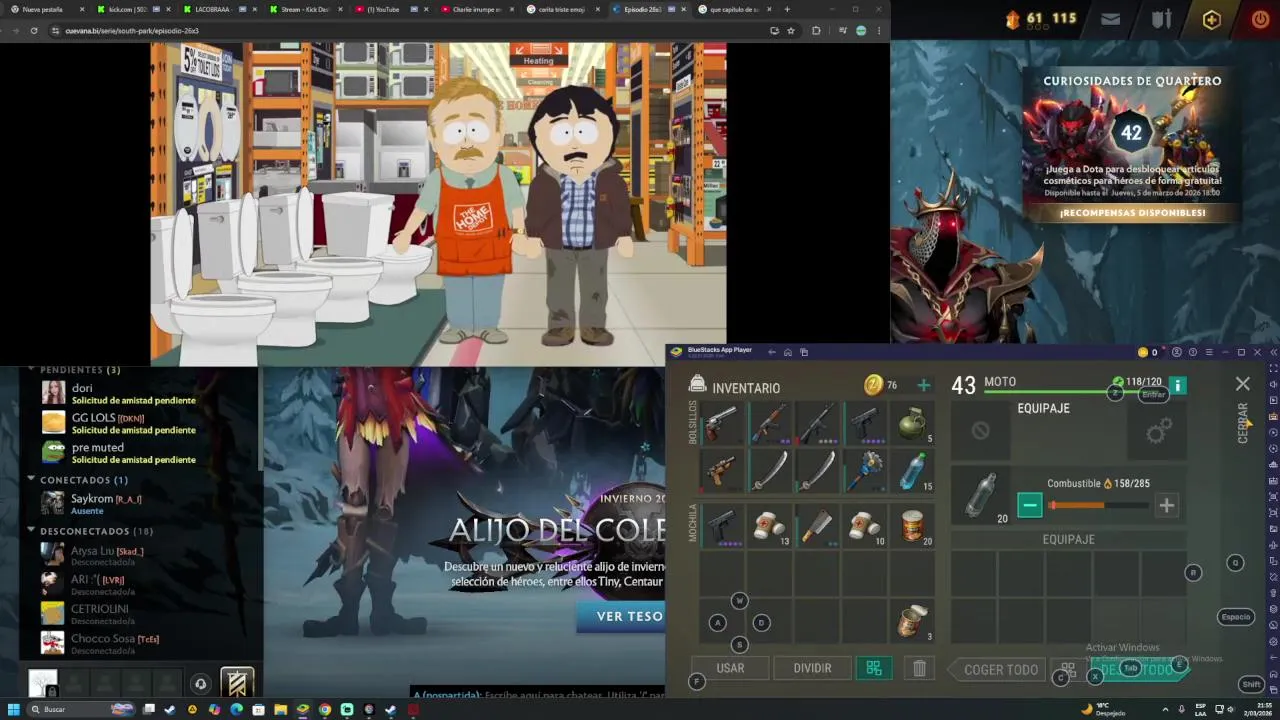Click the South Park video player
Image resolution: width=1280 pixels, height=720 pixels.
click(x=438, y=204)
